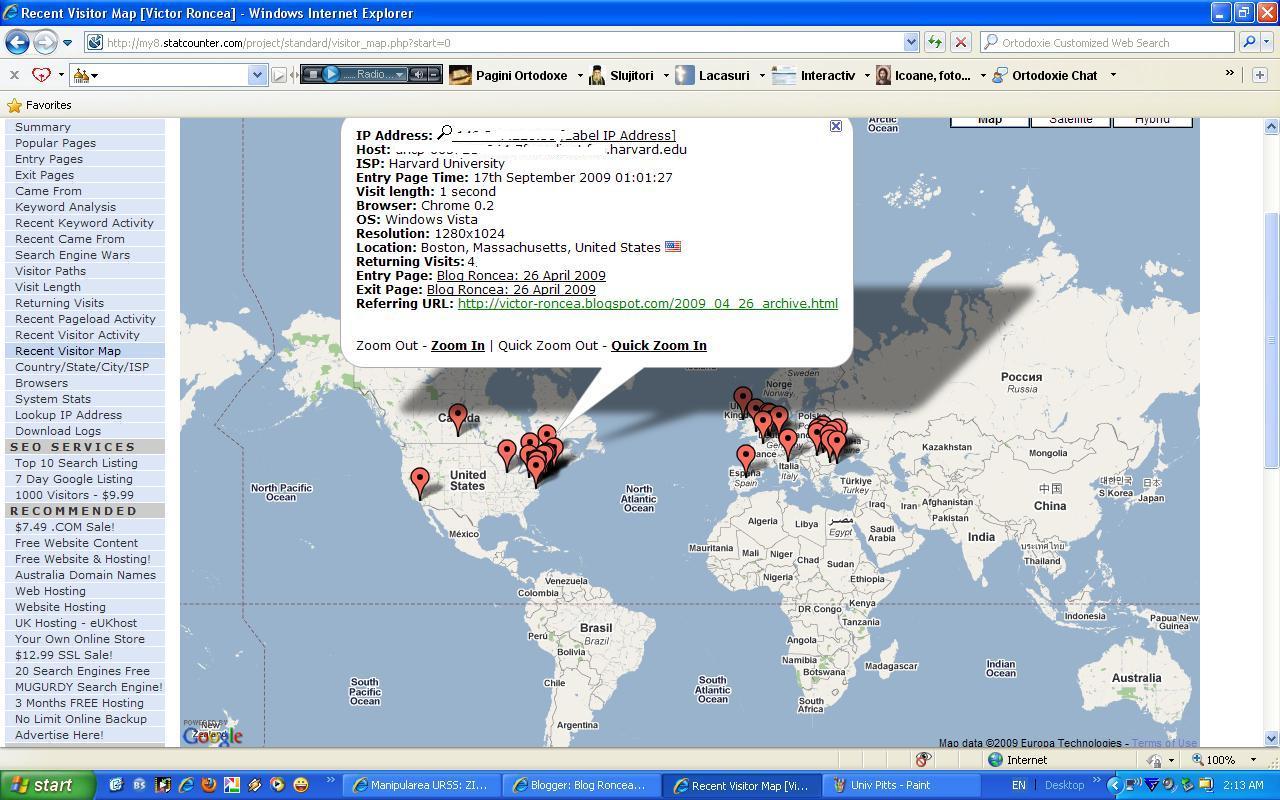Show hidden system tray icons arrow
Viewport: 1280px width, 800px height.
tap(1114, 786)
